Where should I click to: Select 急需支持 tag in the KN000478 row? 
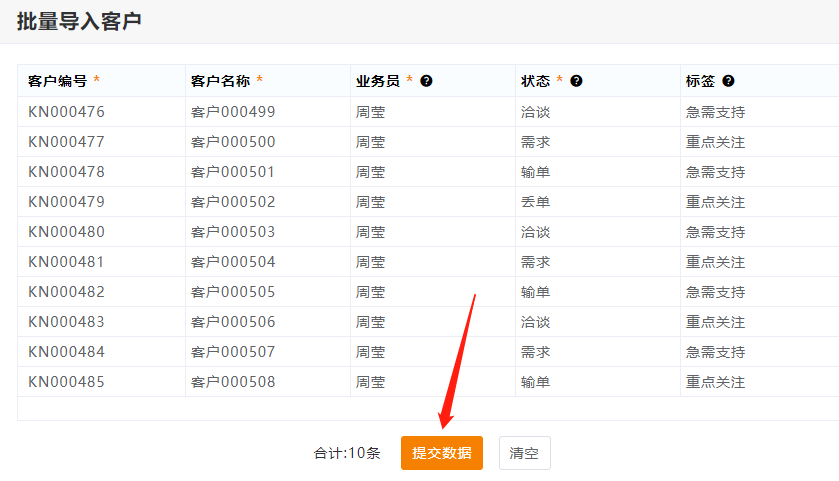coord(715,172)
